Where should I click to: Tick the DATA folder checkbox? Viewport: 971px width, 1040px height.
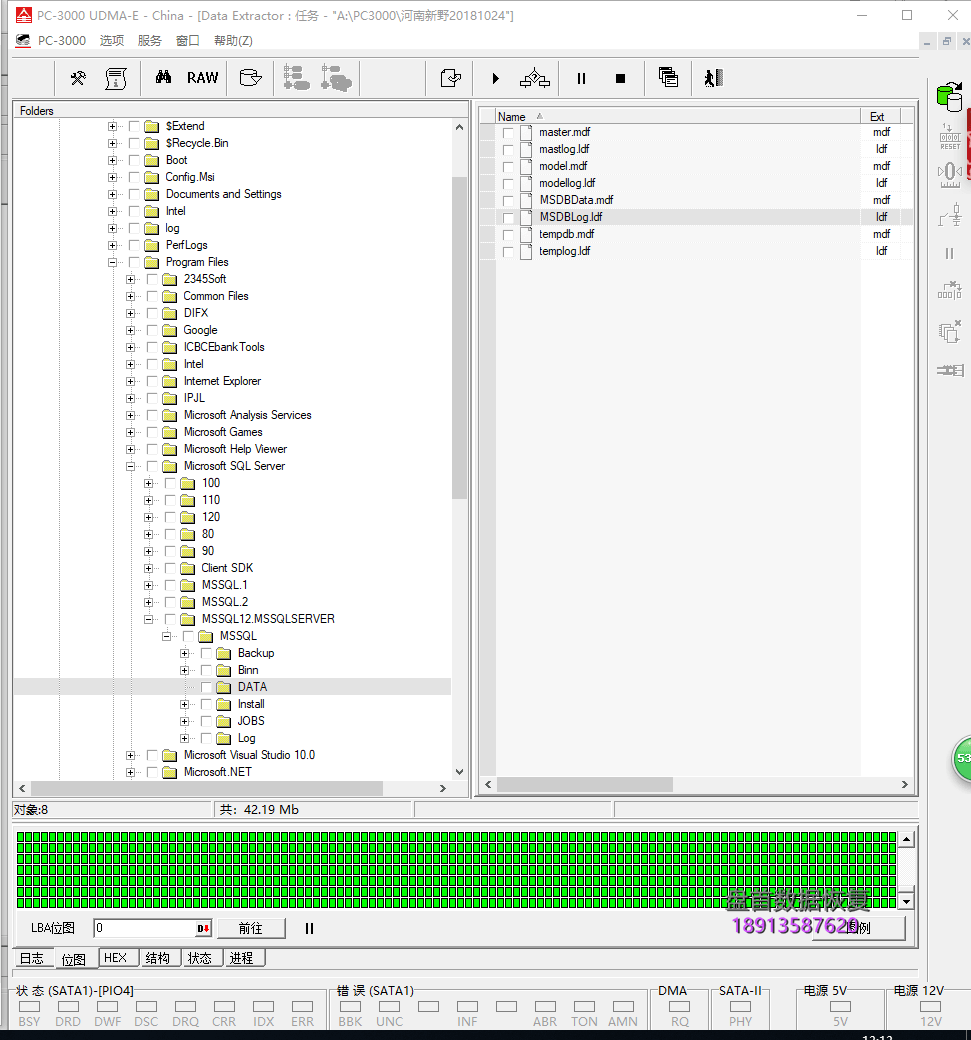tap(206, 687)
